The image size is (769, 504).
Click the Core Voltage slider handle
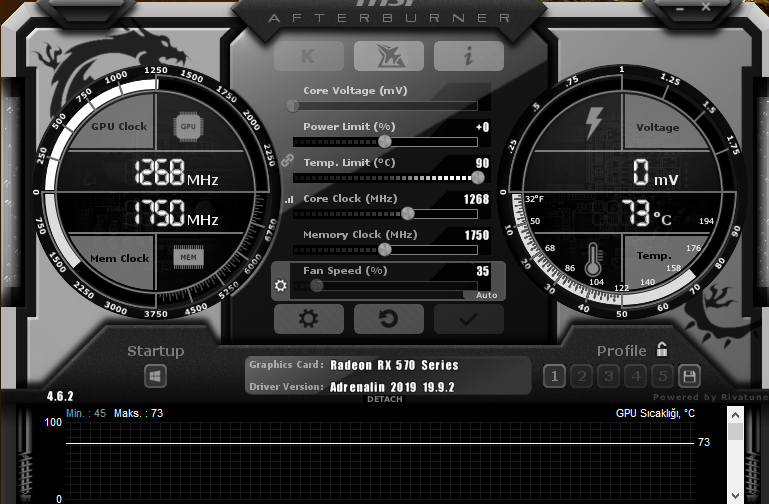[x=293, y=105]
